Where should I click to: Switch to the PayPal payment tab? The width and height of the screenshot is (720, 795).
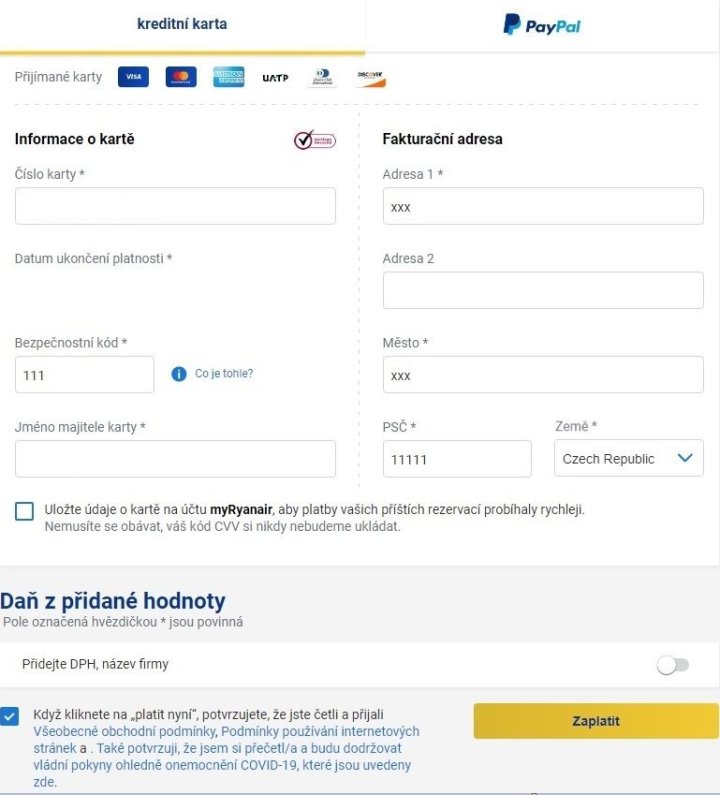[541, 26]
